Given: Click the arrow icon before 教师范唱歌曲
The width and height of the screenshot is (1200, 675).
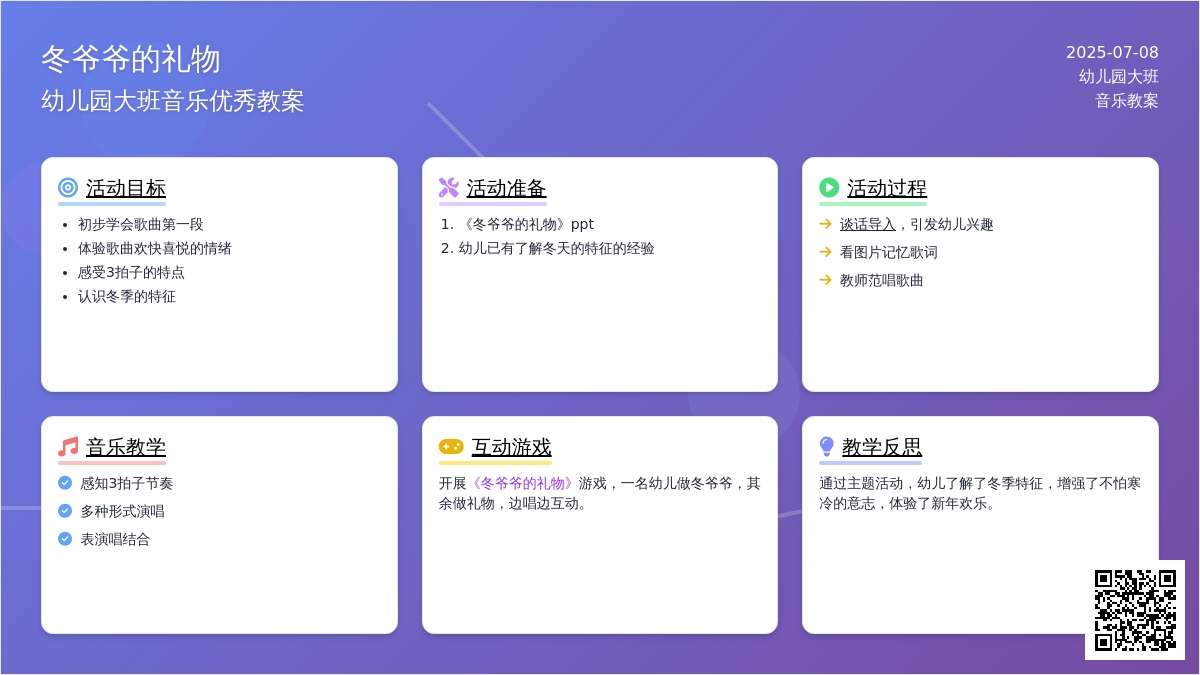Looking at the screenshot, I should pos(825,280).
